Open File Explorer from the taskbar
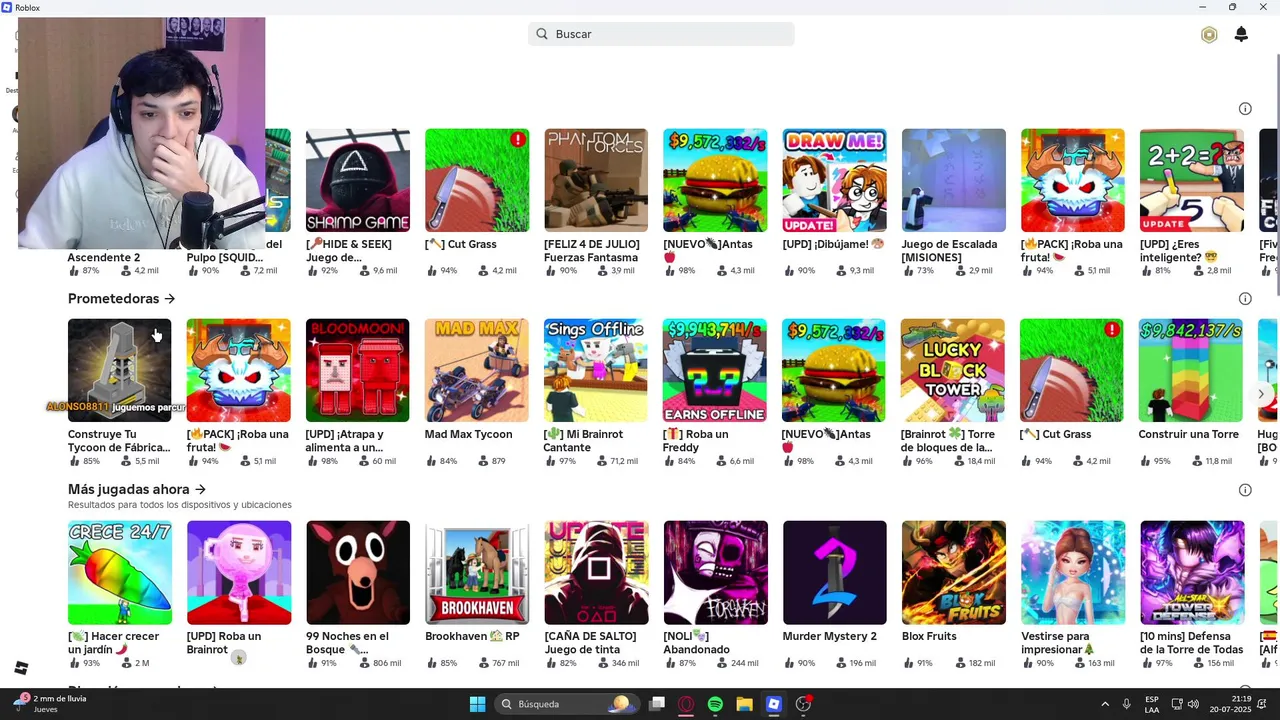1280x720 pixels. tap(744, 704)
